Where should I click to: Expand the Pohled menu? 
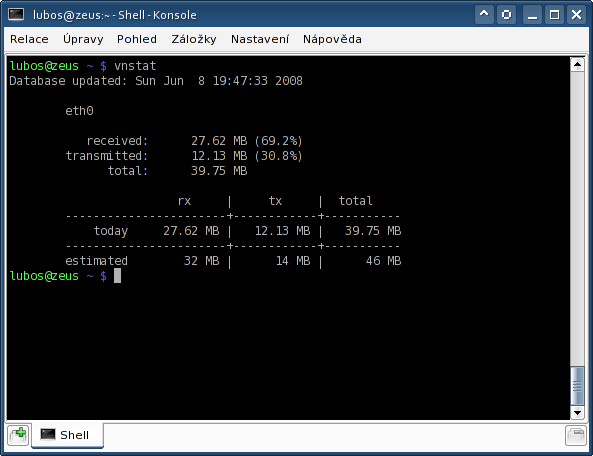click(137, 39)
